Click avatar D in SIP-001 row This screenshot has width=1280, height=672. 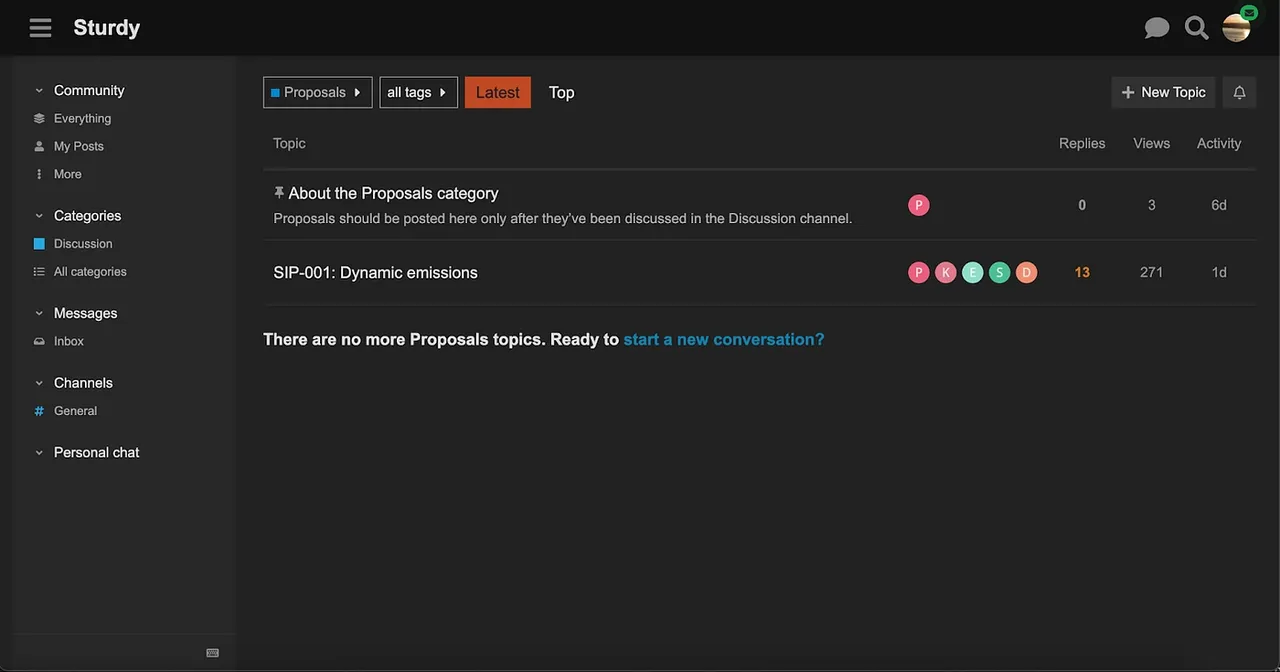[x=1027, y=272]
